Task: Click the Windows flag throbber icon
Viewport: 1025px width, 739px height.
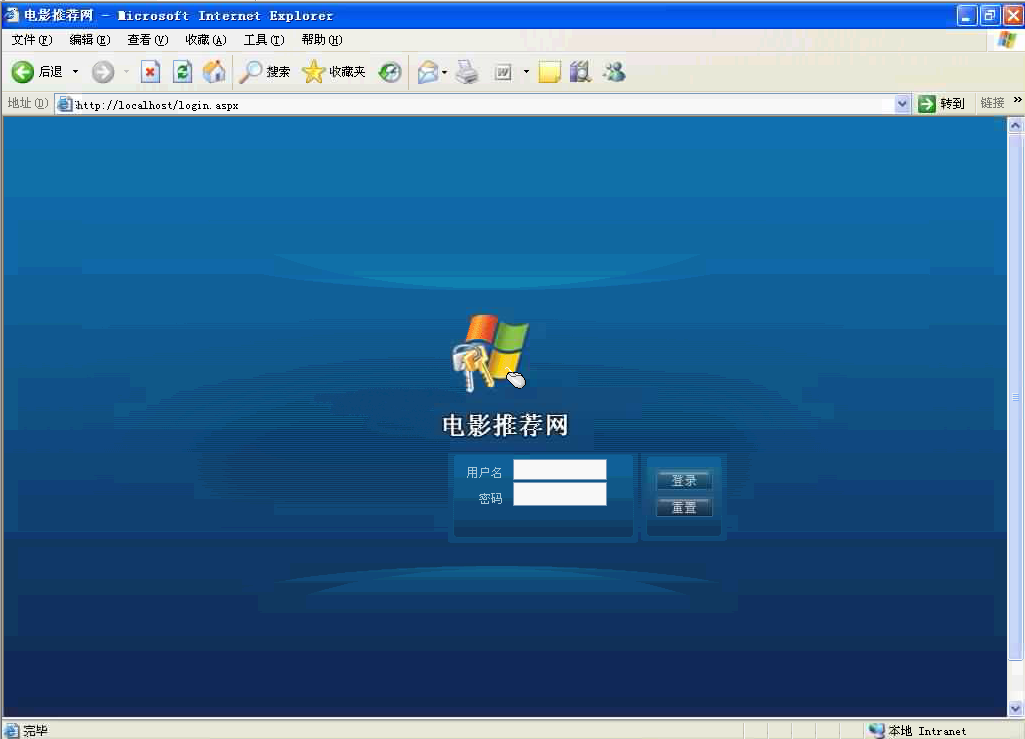Action: coord(1007,40)
